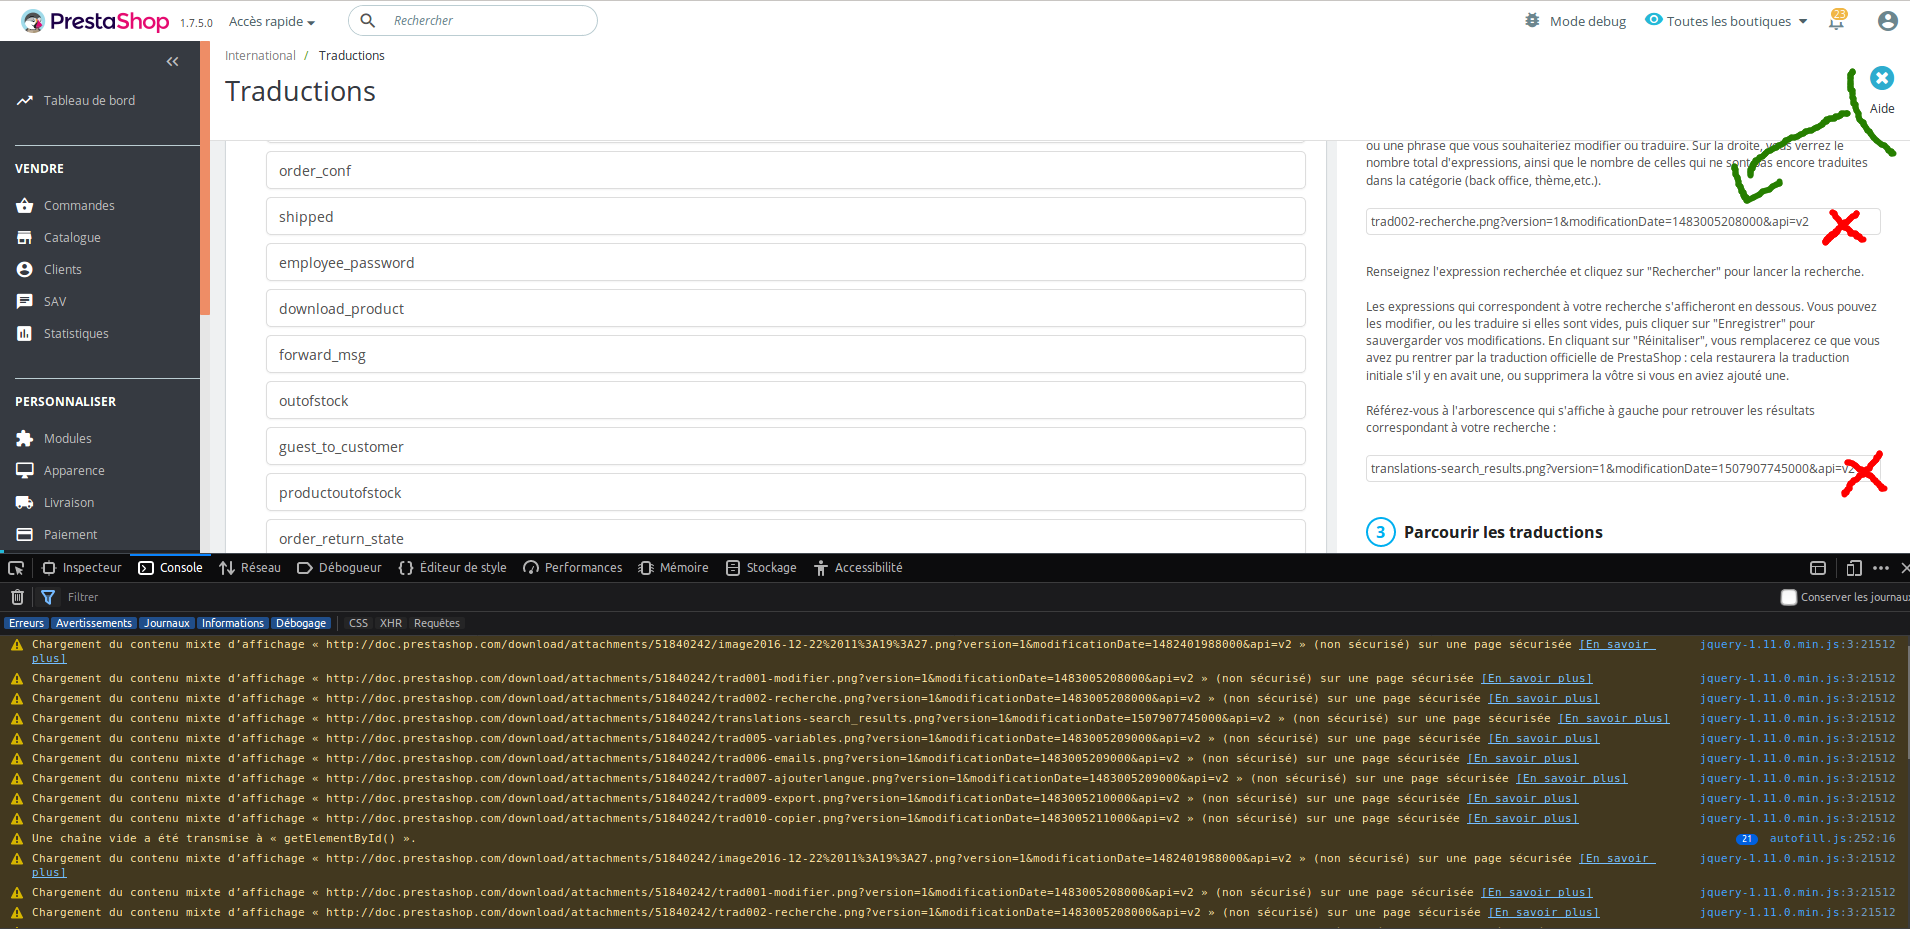1910x929 pixels.
Task: Click Traductions breadcrumb link
Action: tap(351, 56)
